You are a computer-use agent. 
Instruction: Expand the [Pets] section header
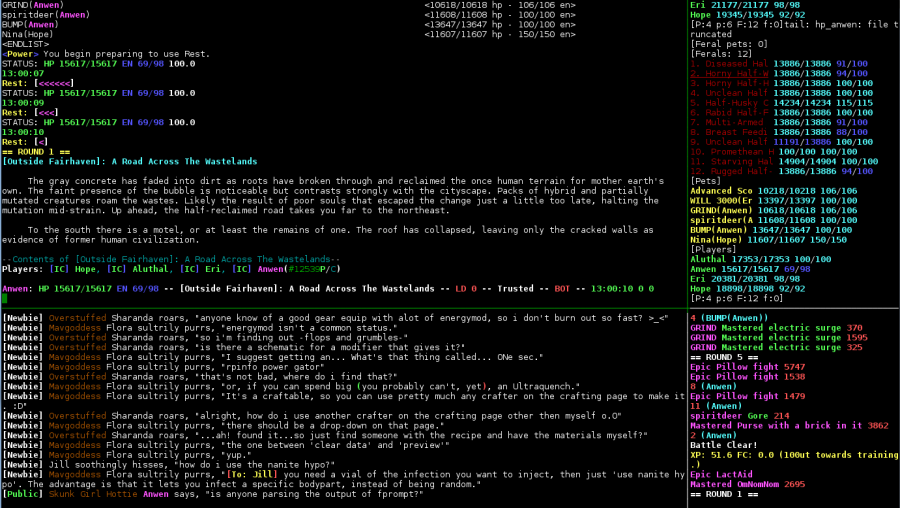tap(708, 180)
